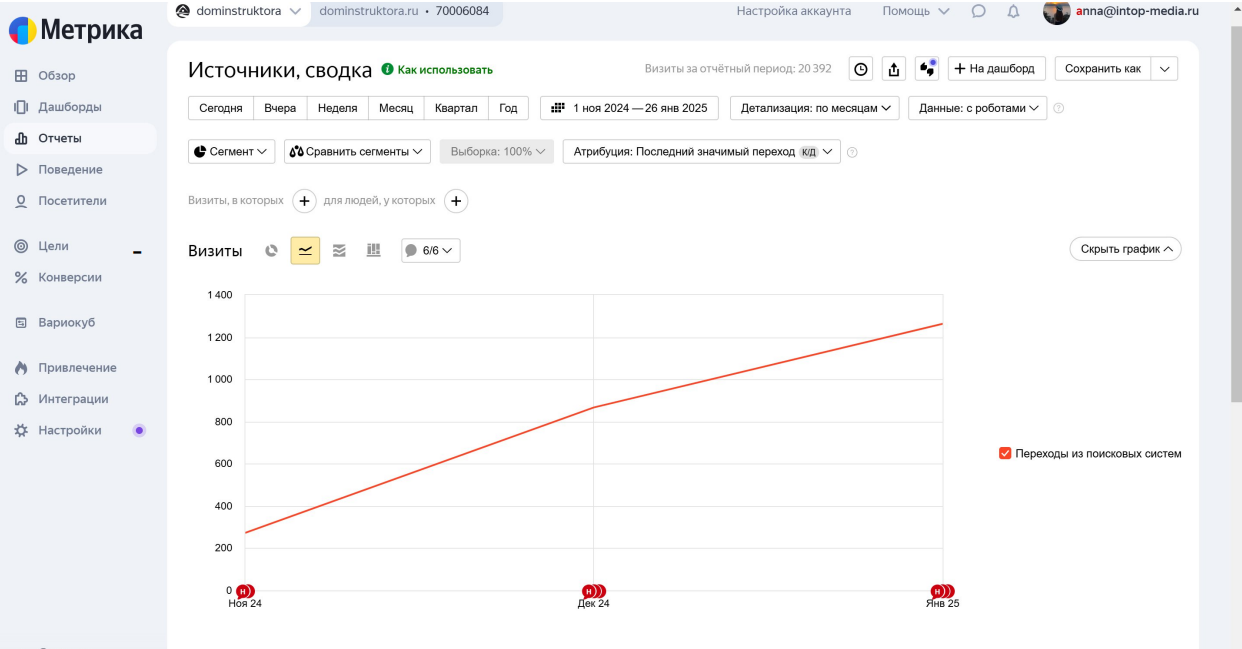Image resolution: width=1242 pixels, height=649 pixels.
Task: Open the 'Сегмент' dropdown
Action: (232, 152)
